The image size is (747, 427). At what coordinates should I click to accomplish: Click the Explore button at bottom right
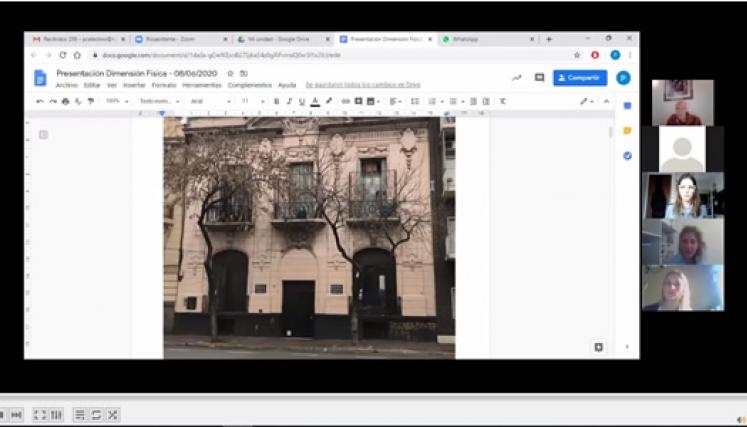(598, 347)
